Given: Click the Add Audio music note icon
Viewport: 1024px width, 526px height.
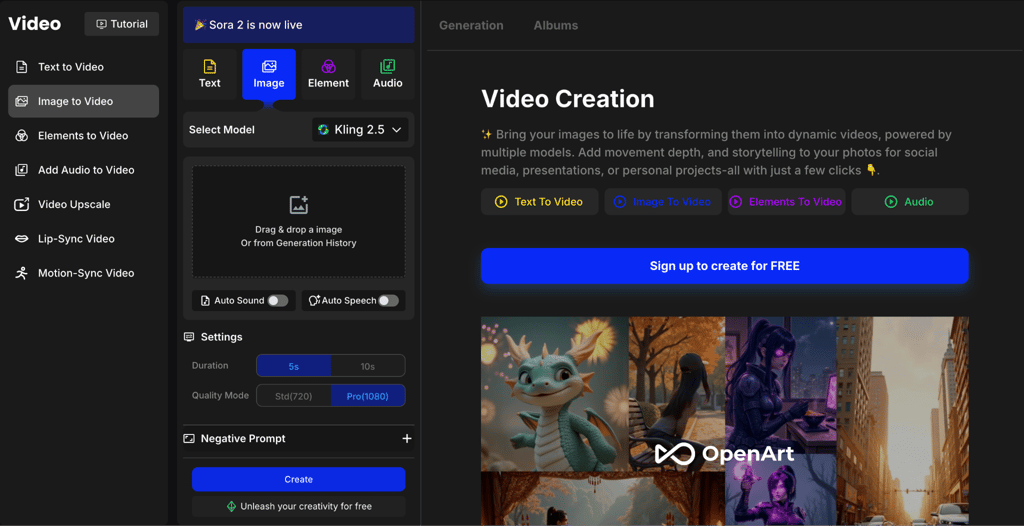Looking at the screenshot, I should 22,170.
